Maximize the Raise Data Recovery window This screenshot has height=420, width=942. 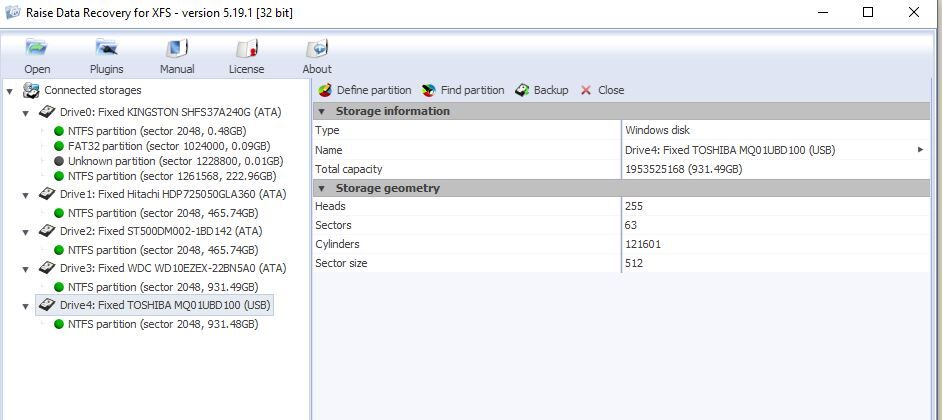click(x=868, y=12)
